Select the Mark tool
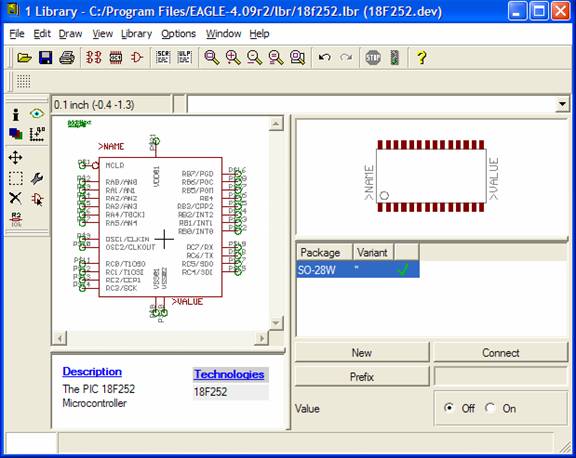 coord(37,134)
